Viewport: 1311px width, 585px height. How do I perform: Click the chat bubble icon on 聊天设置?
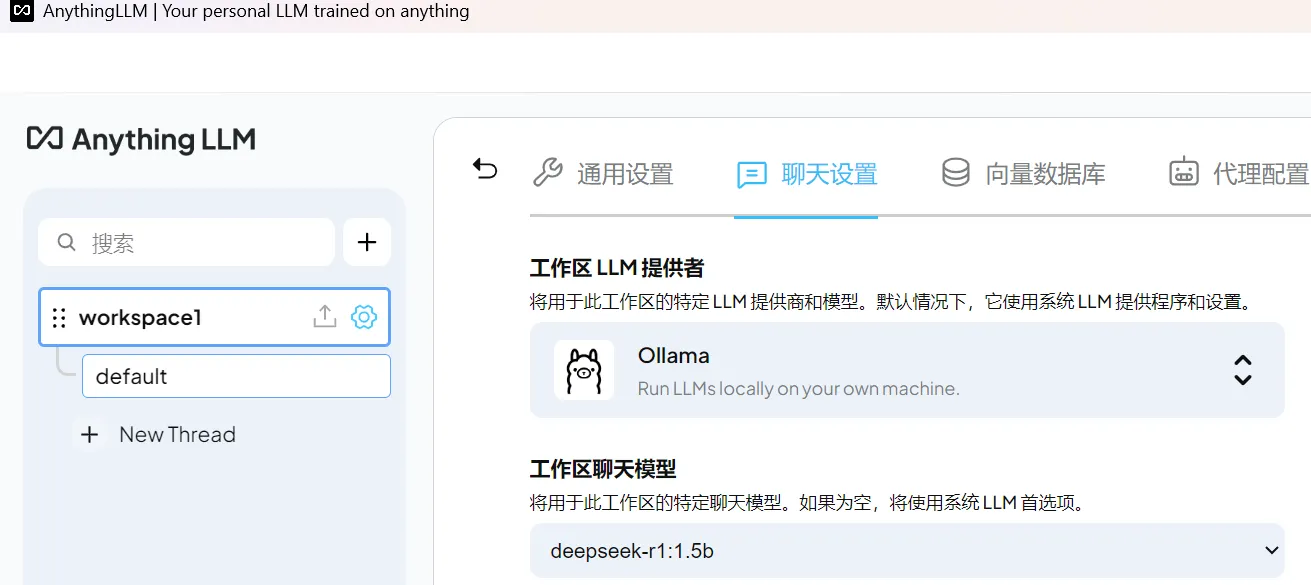coord(751,175)
